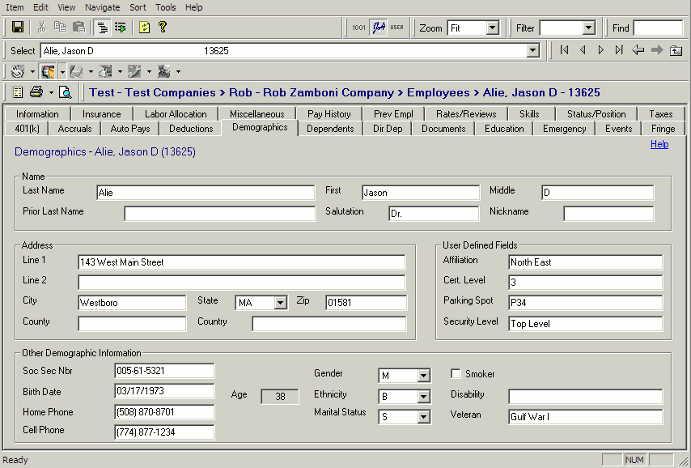
Task: Click the Copy icon in toolbar
Action: click(x=60, y=27)
